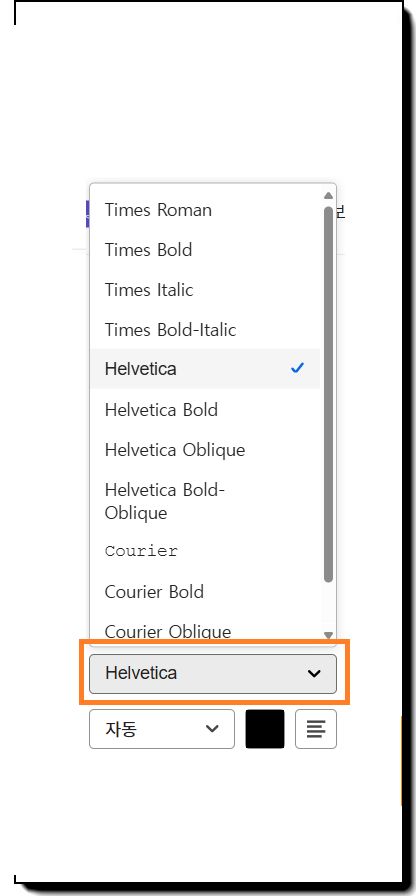Collapse the Helvetica font dropdown box
This screenshot has width=416, height=896.
coord(213,674)
